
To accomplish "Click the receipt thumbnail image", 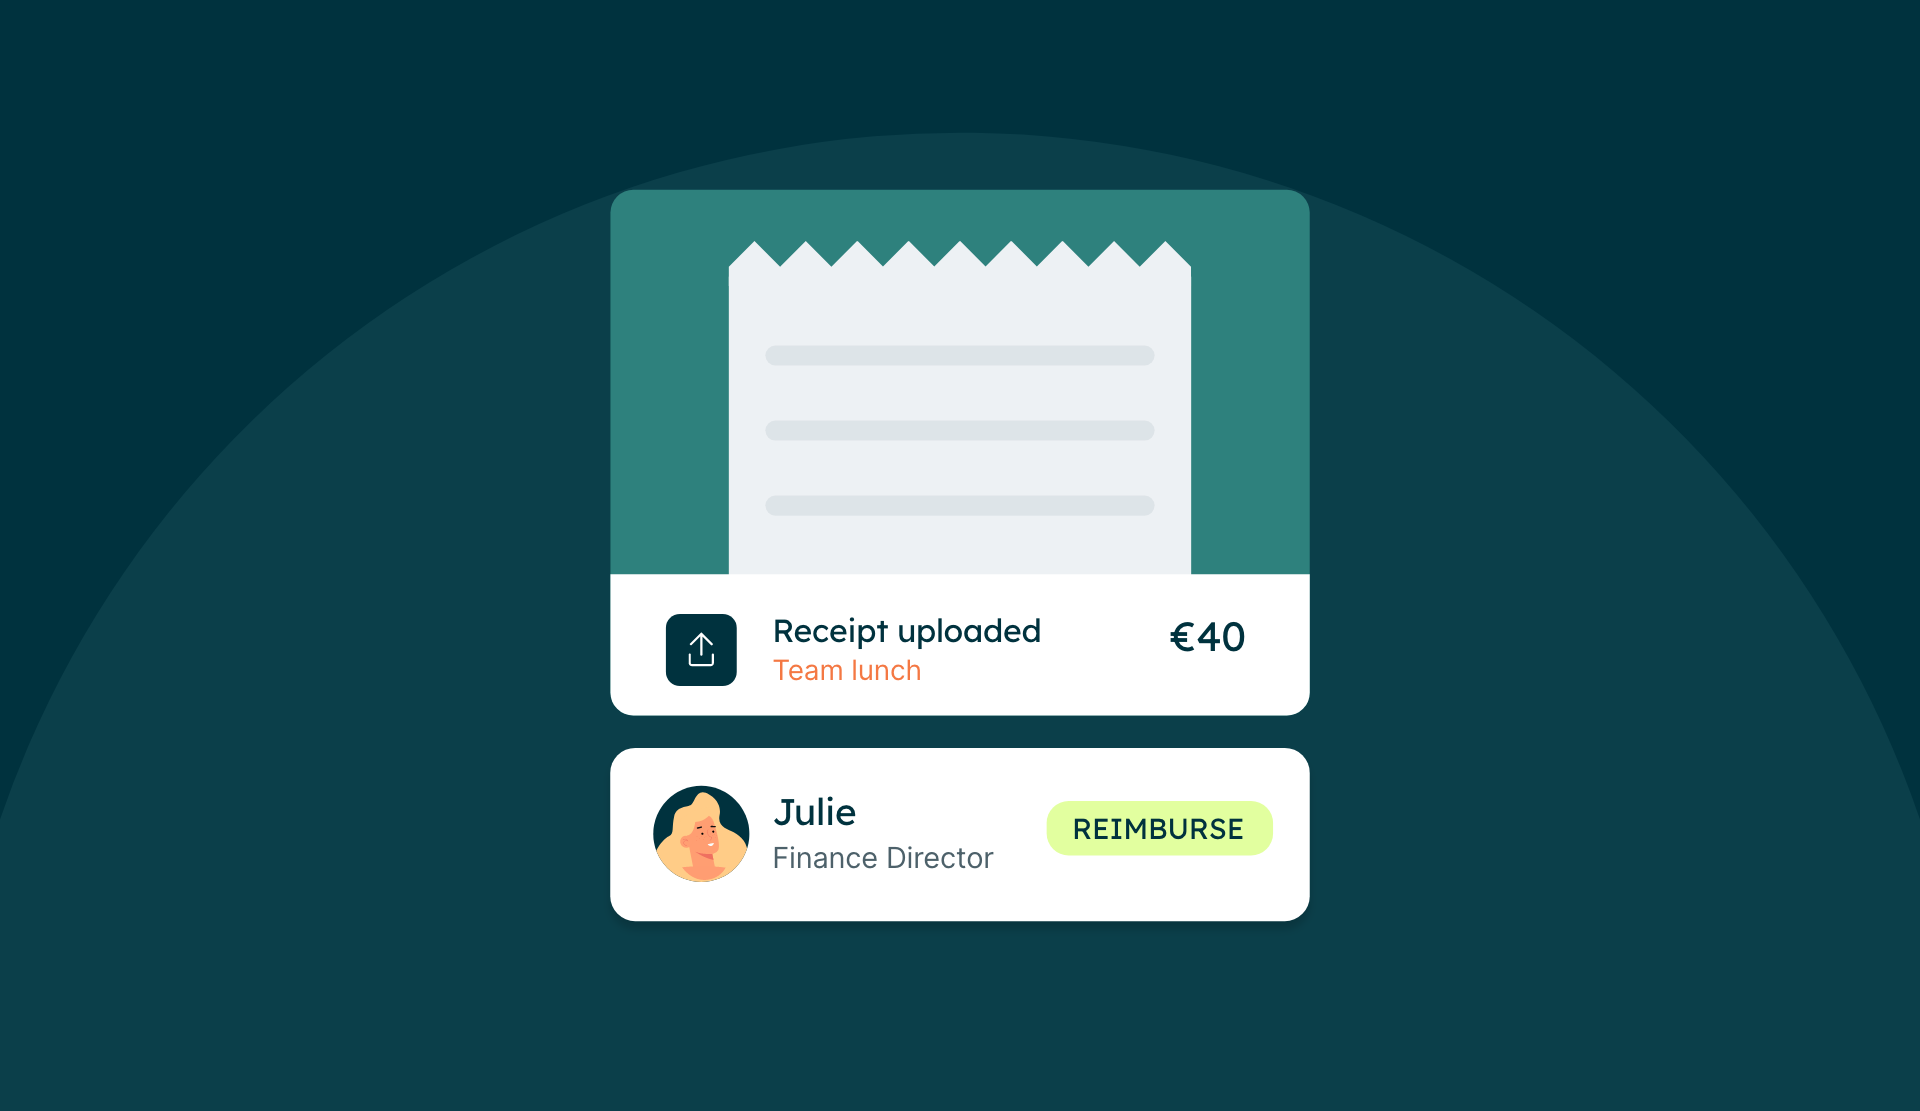I will 960,410.
